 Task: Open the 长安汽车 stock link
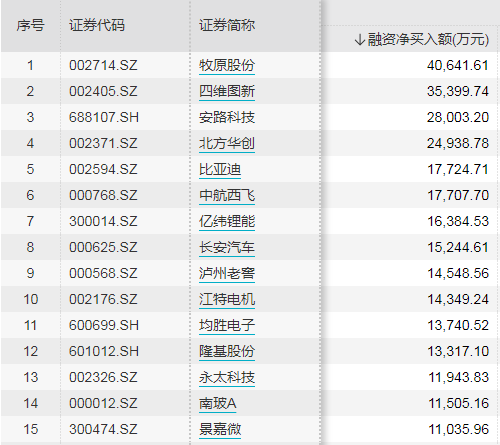pyautogui.click(x=227, y=247)
